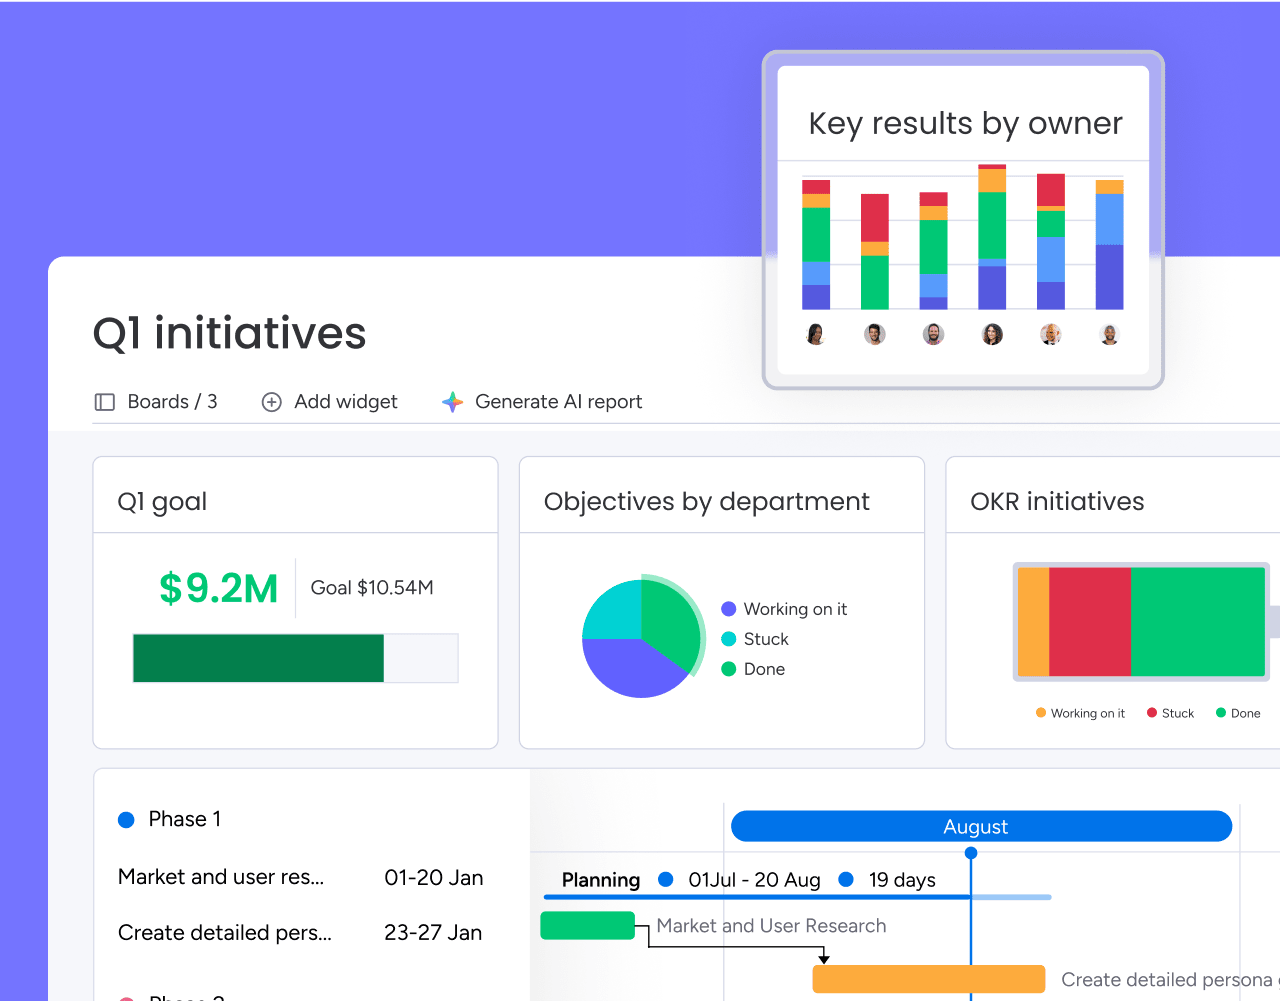Click Planning label in Gantt
Screen dimensions: 1280x1001
point(601,880)
